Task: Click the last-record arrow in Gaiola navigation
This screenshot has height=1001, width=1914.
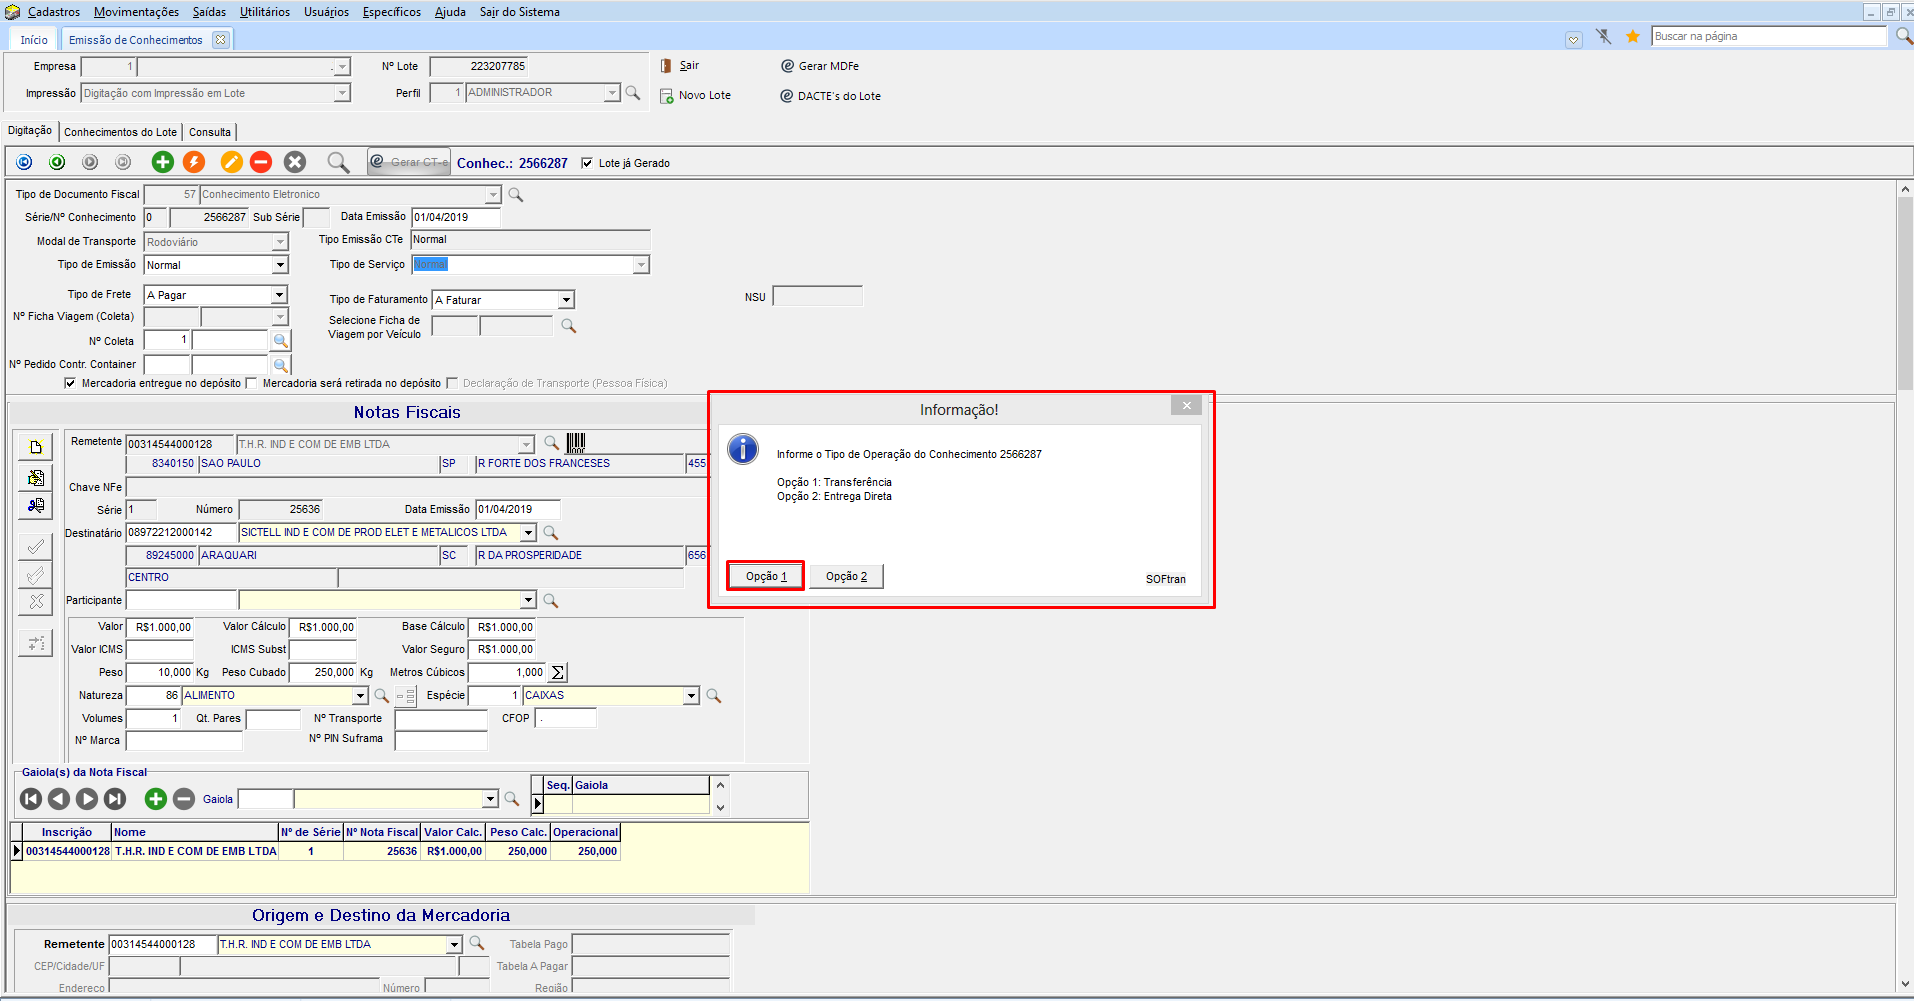Action: pyautogui.click(x=115, y=799)
